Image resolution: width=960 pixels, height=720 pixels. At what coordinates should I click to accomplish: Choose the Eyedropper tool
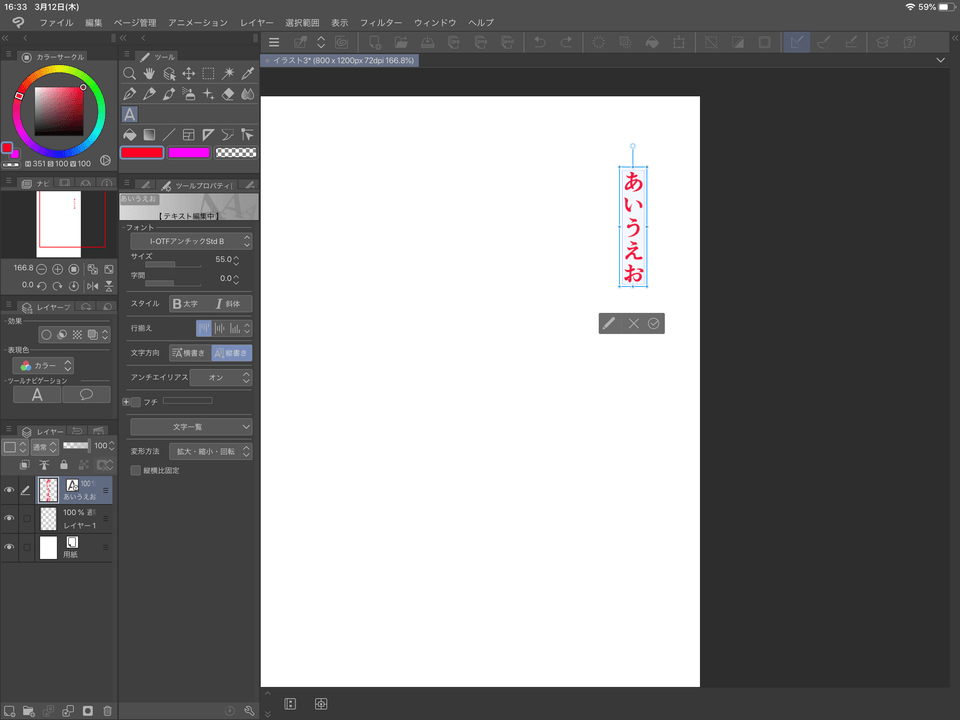(248, 74)
